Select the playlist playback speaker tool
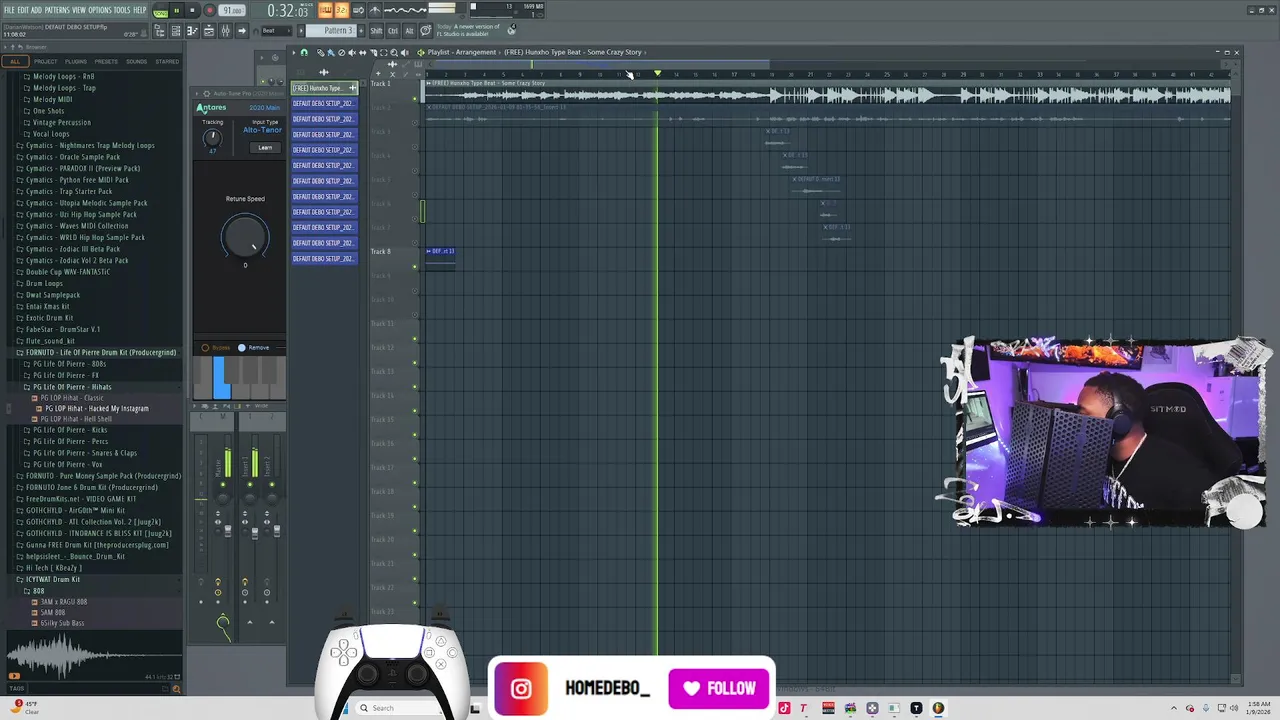This screenshot has height=720, width=1280. 405,52
